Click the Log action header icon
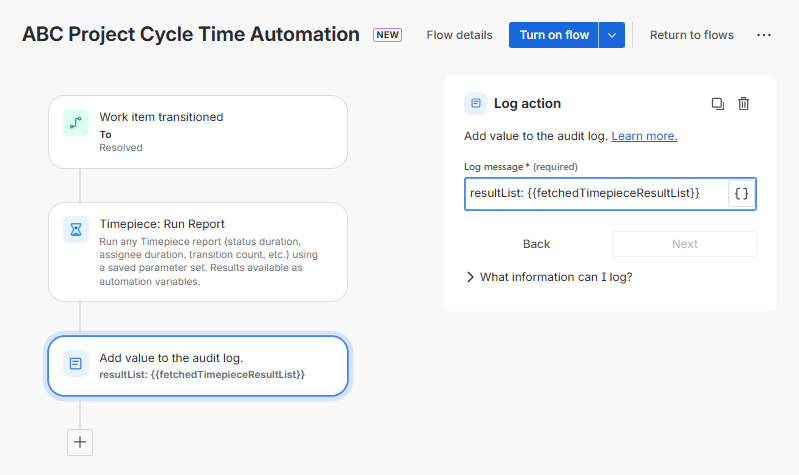The image size is (799, 475). (x=475, y=103)
